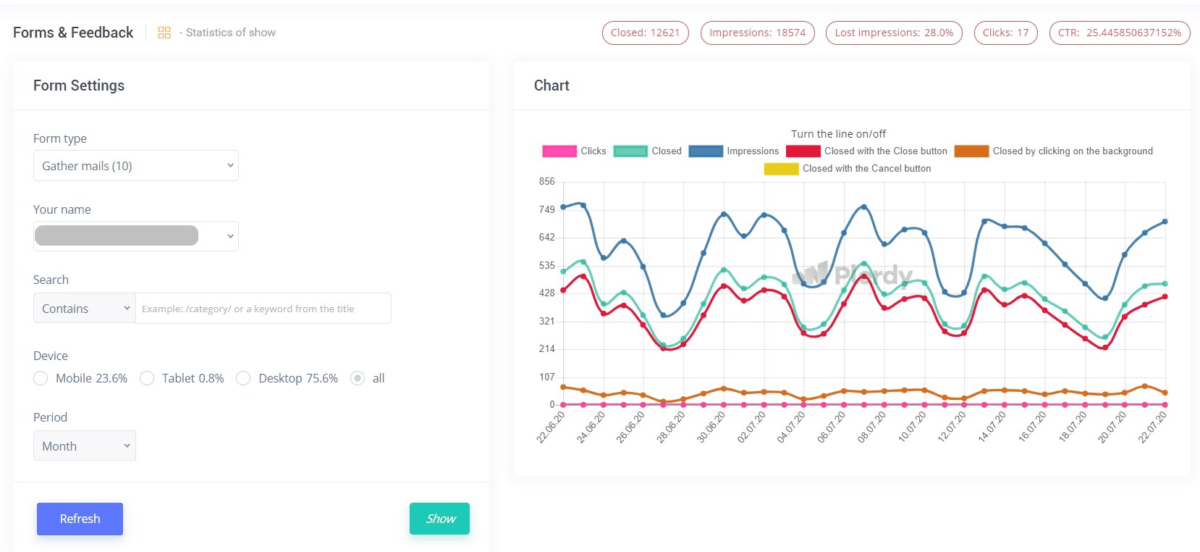Open the Contains search filter dropdown
Screen dimensions: 1200x552
click(84, 308)
